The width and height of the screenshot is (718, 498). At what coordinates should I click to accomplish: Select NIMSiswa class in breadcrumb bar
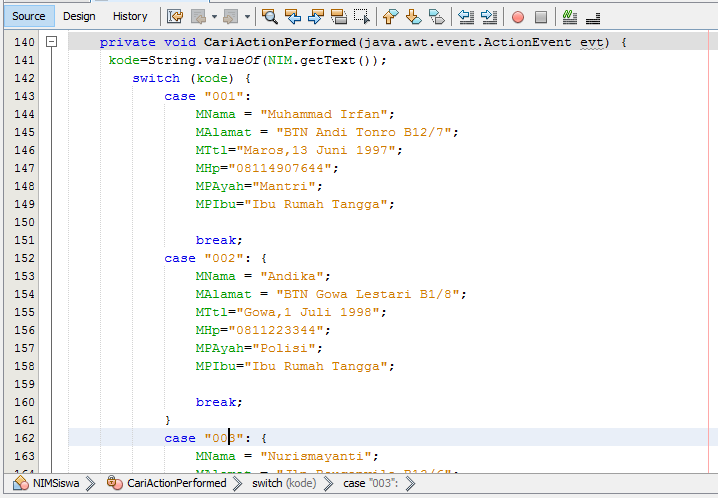(55, 483)
